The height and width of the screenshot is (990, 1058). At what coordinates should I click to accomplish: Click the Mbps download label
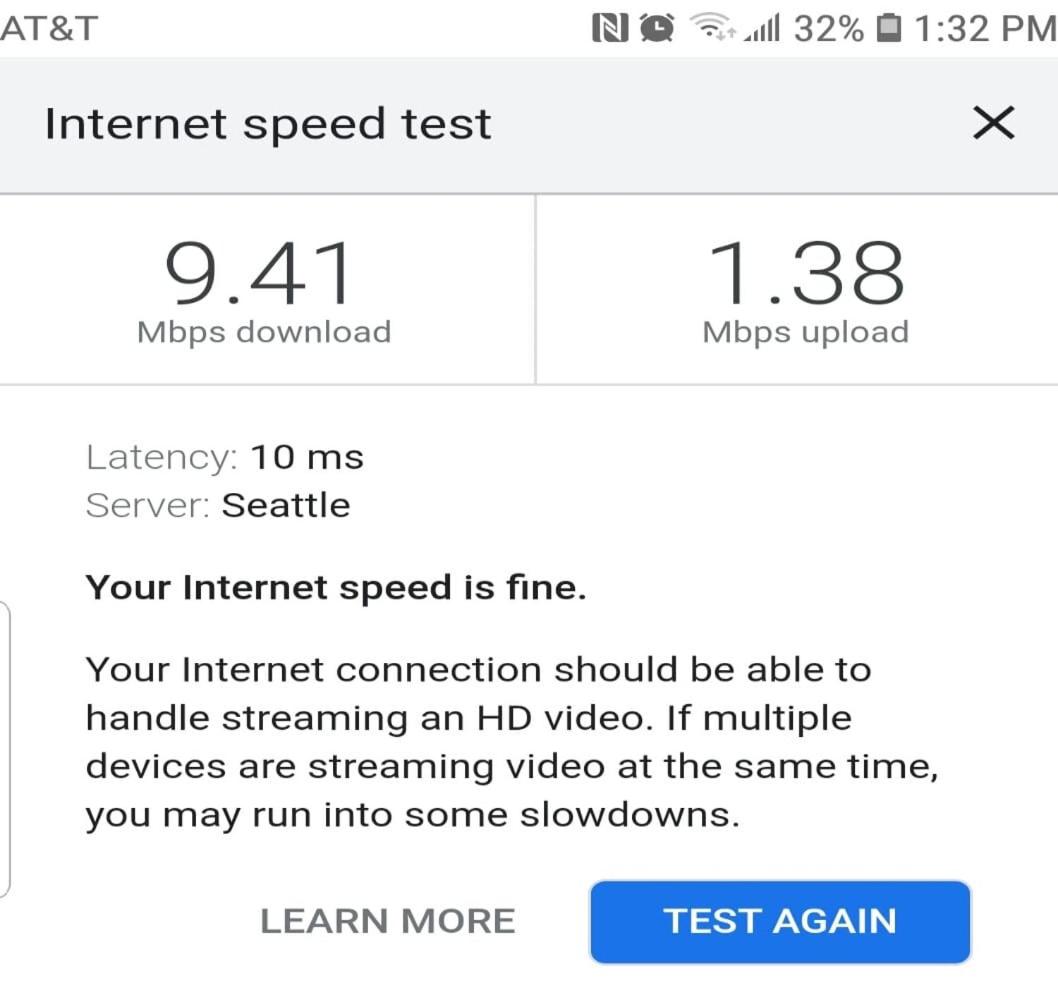point(264,331)
